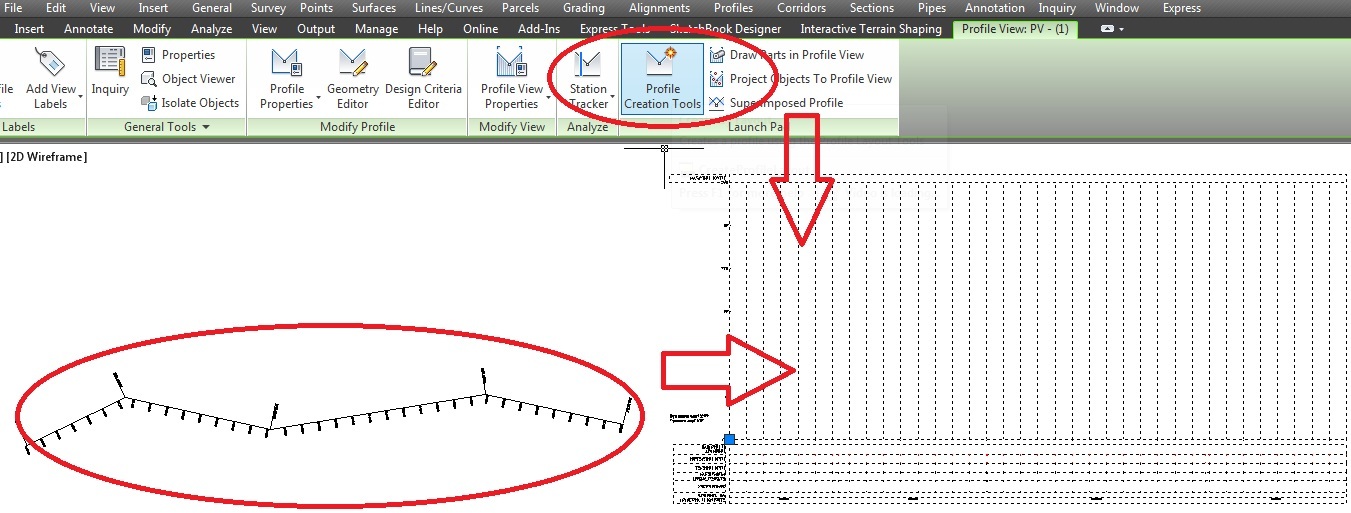The image size is (1351, 513).
Task: Open the Express menu
Action: [x=1182, y=8]
